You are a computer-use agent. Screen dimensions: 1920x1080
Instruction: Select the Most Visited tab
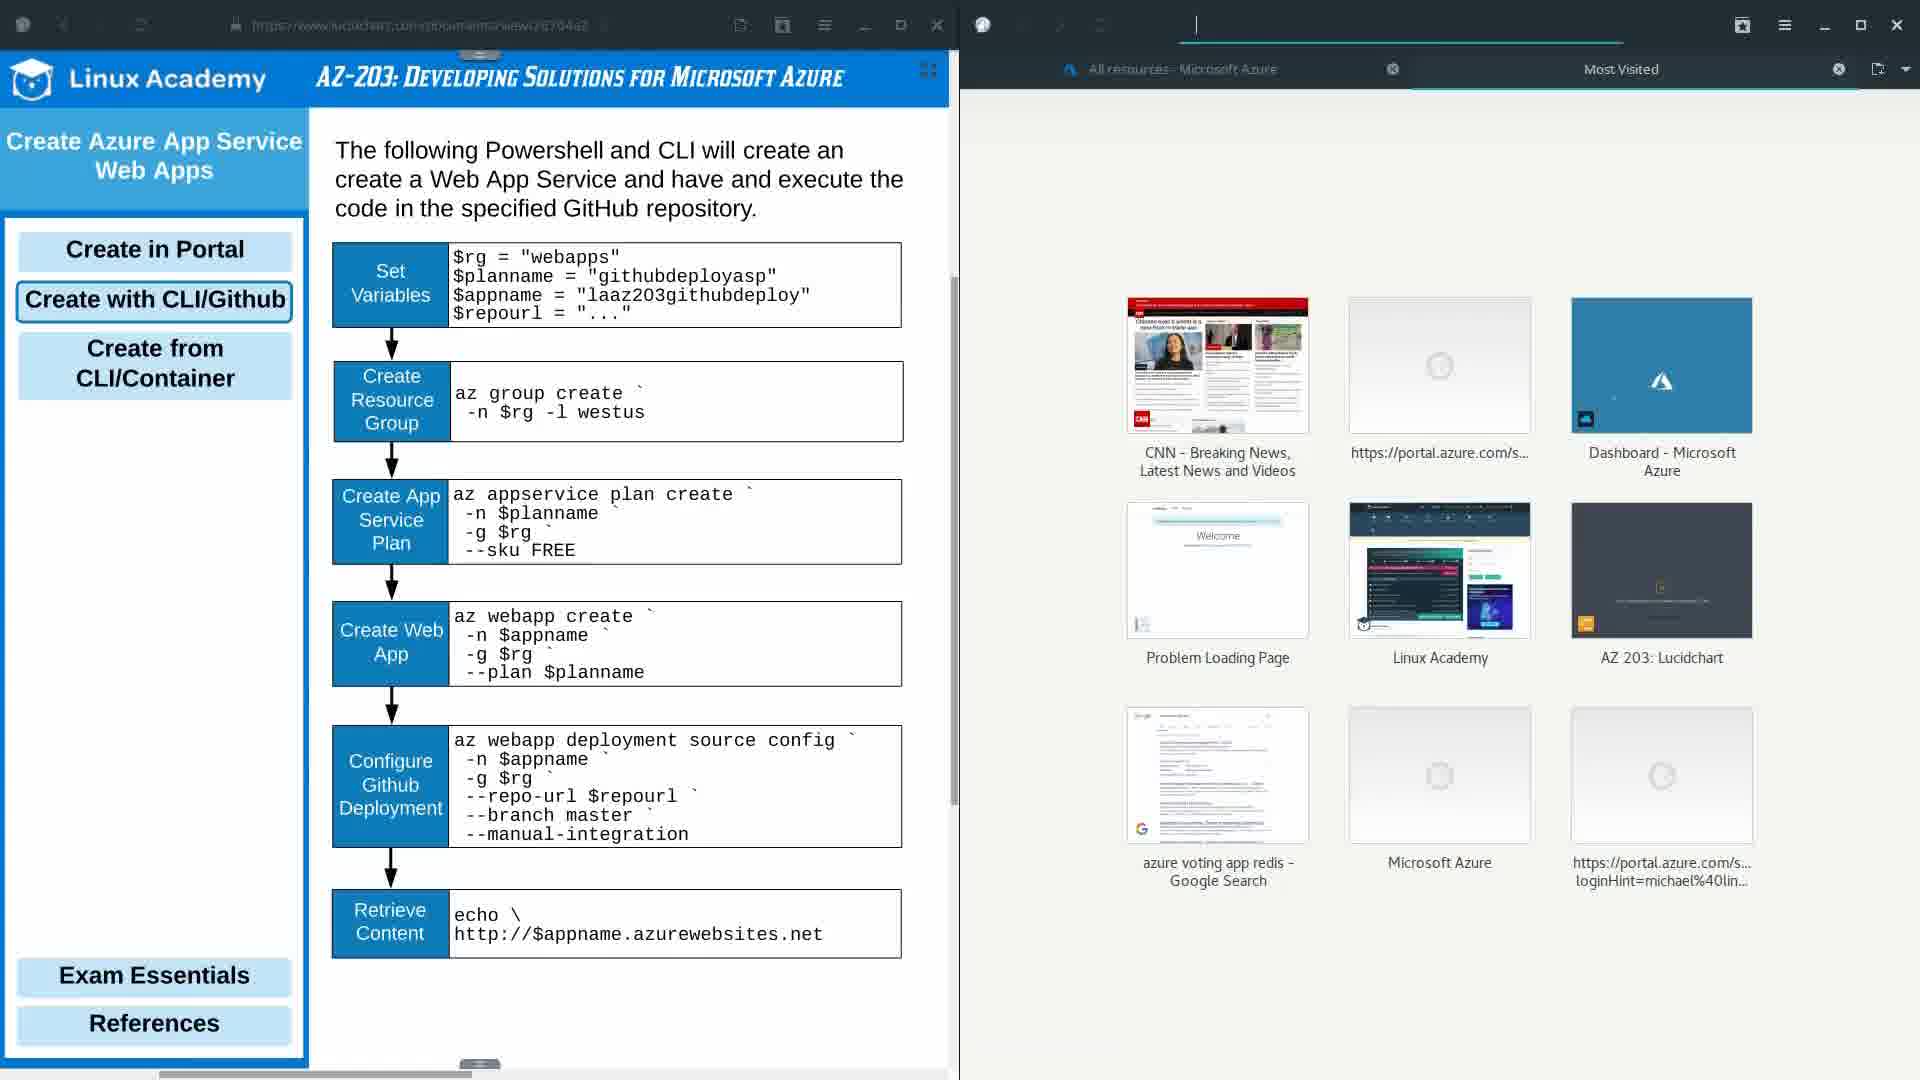tap(1620, 69)
